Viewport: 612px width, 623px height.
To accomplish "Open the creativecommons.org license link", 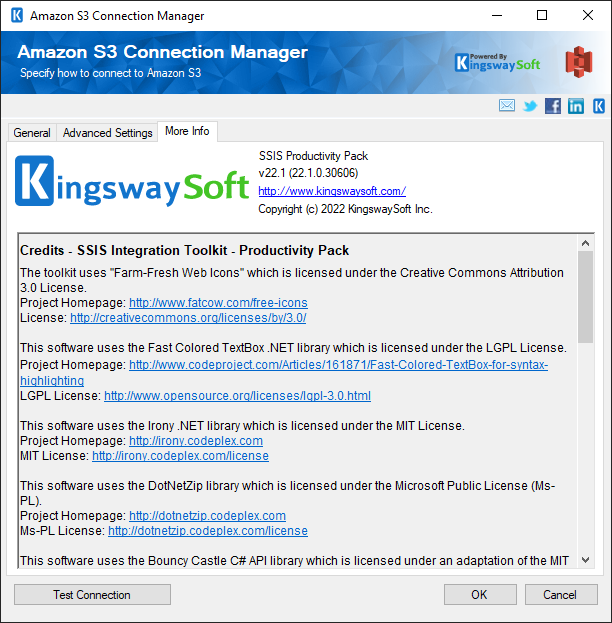I will tap(188, 318).
